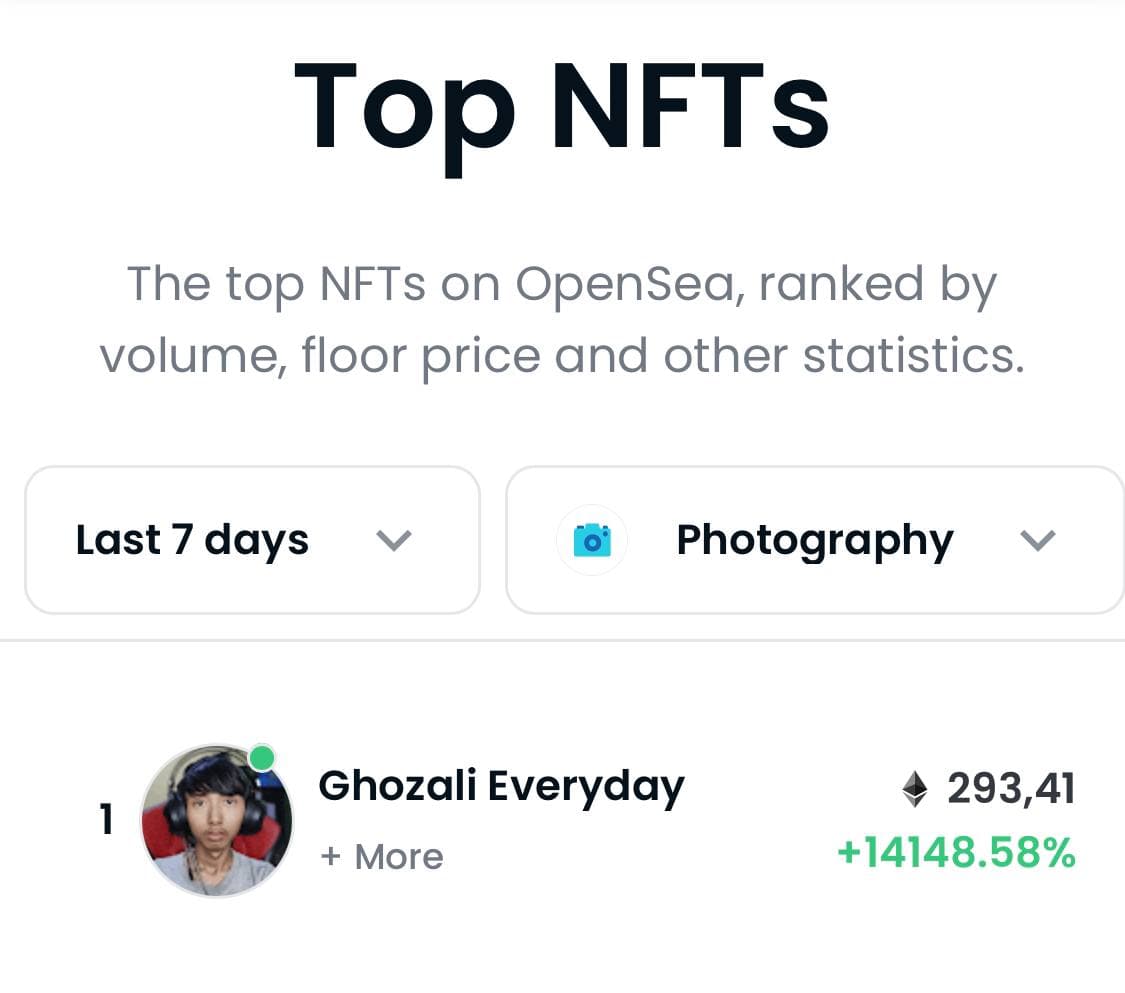Screen dimensions: 1125x993
Task: Click the rank number 1 entry
Action: [x=106, y=819]
